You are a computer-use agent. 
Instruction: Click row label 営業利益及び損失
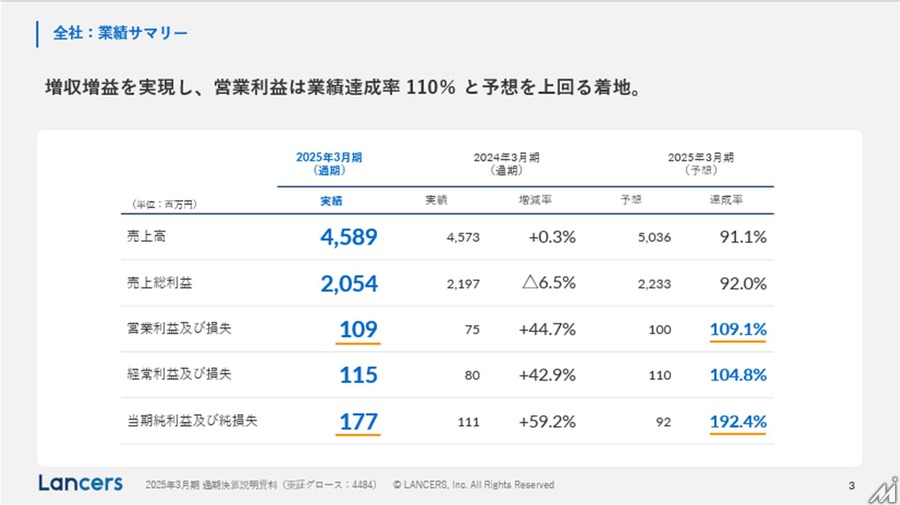[179, 328]
